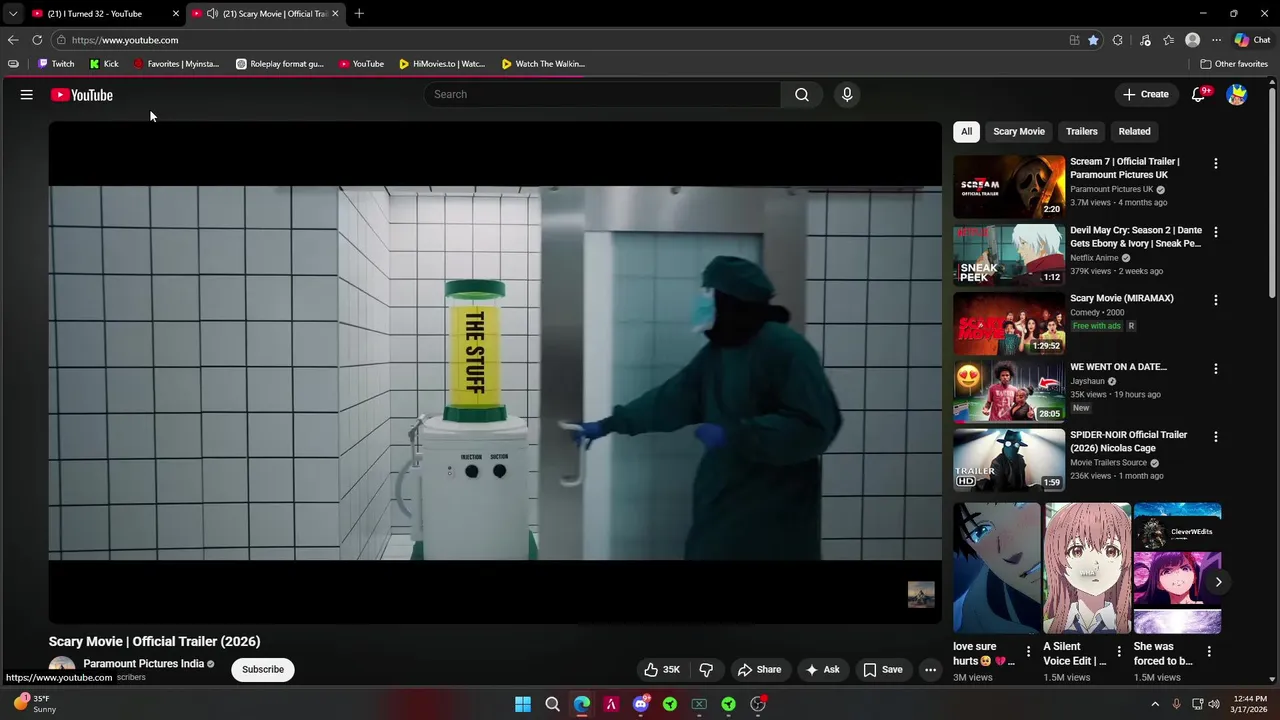Click the Ask button below the video
This screenshot has width=1280, height=720.
(823, 670)
